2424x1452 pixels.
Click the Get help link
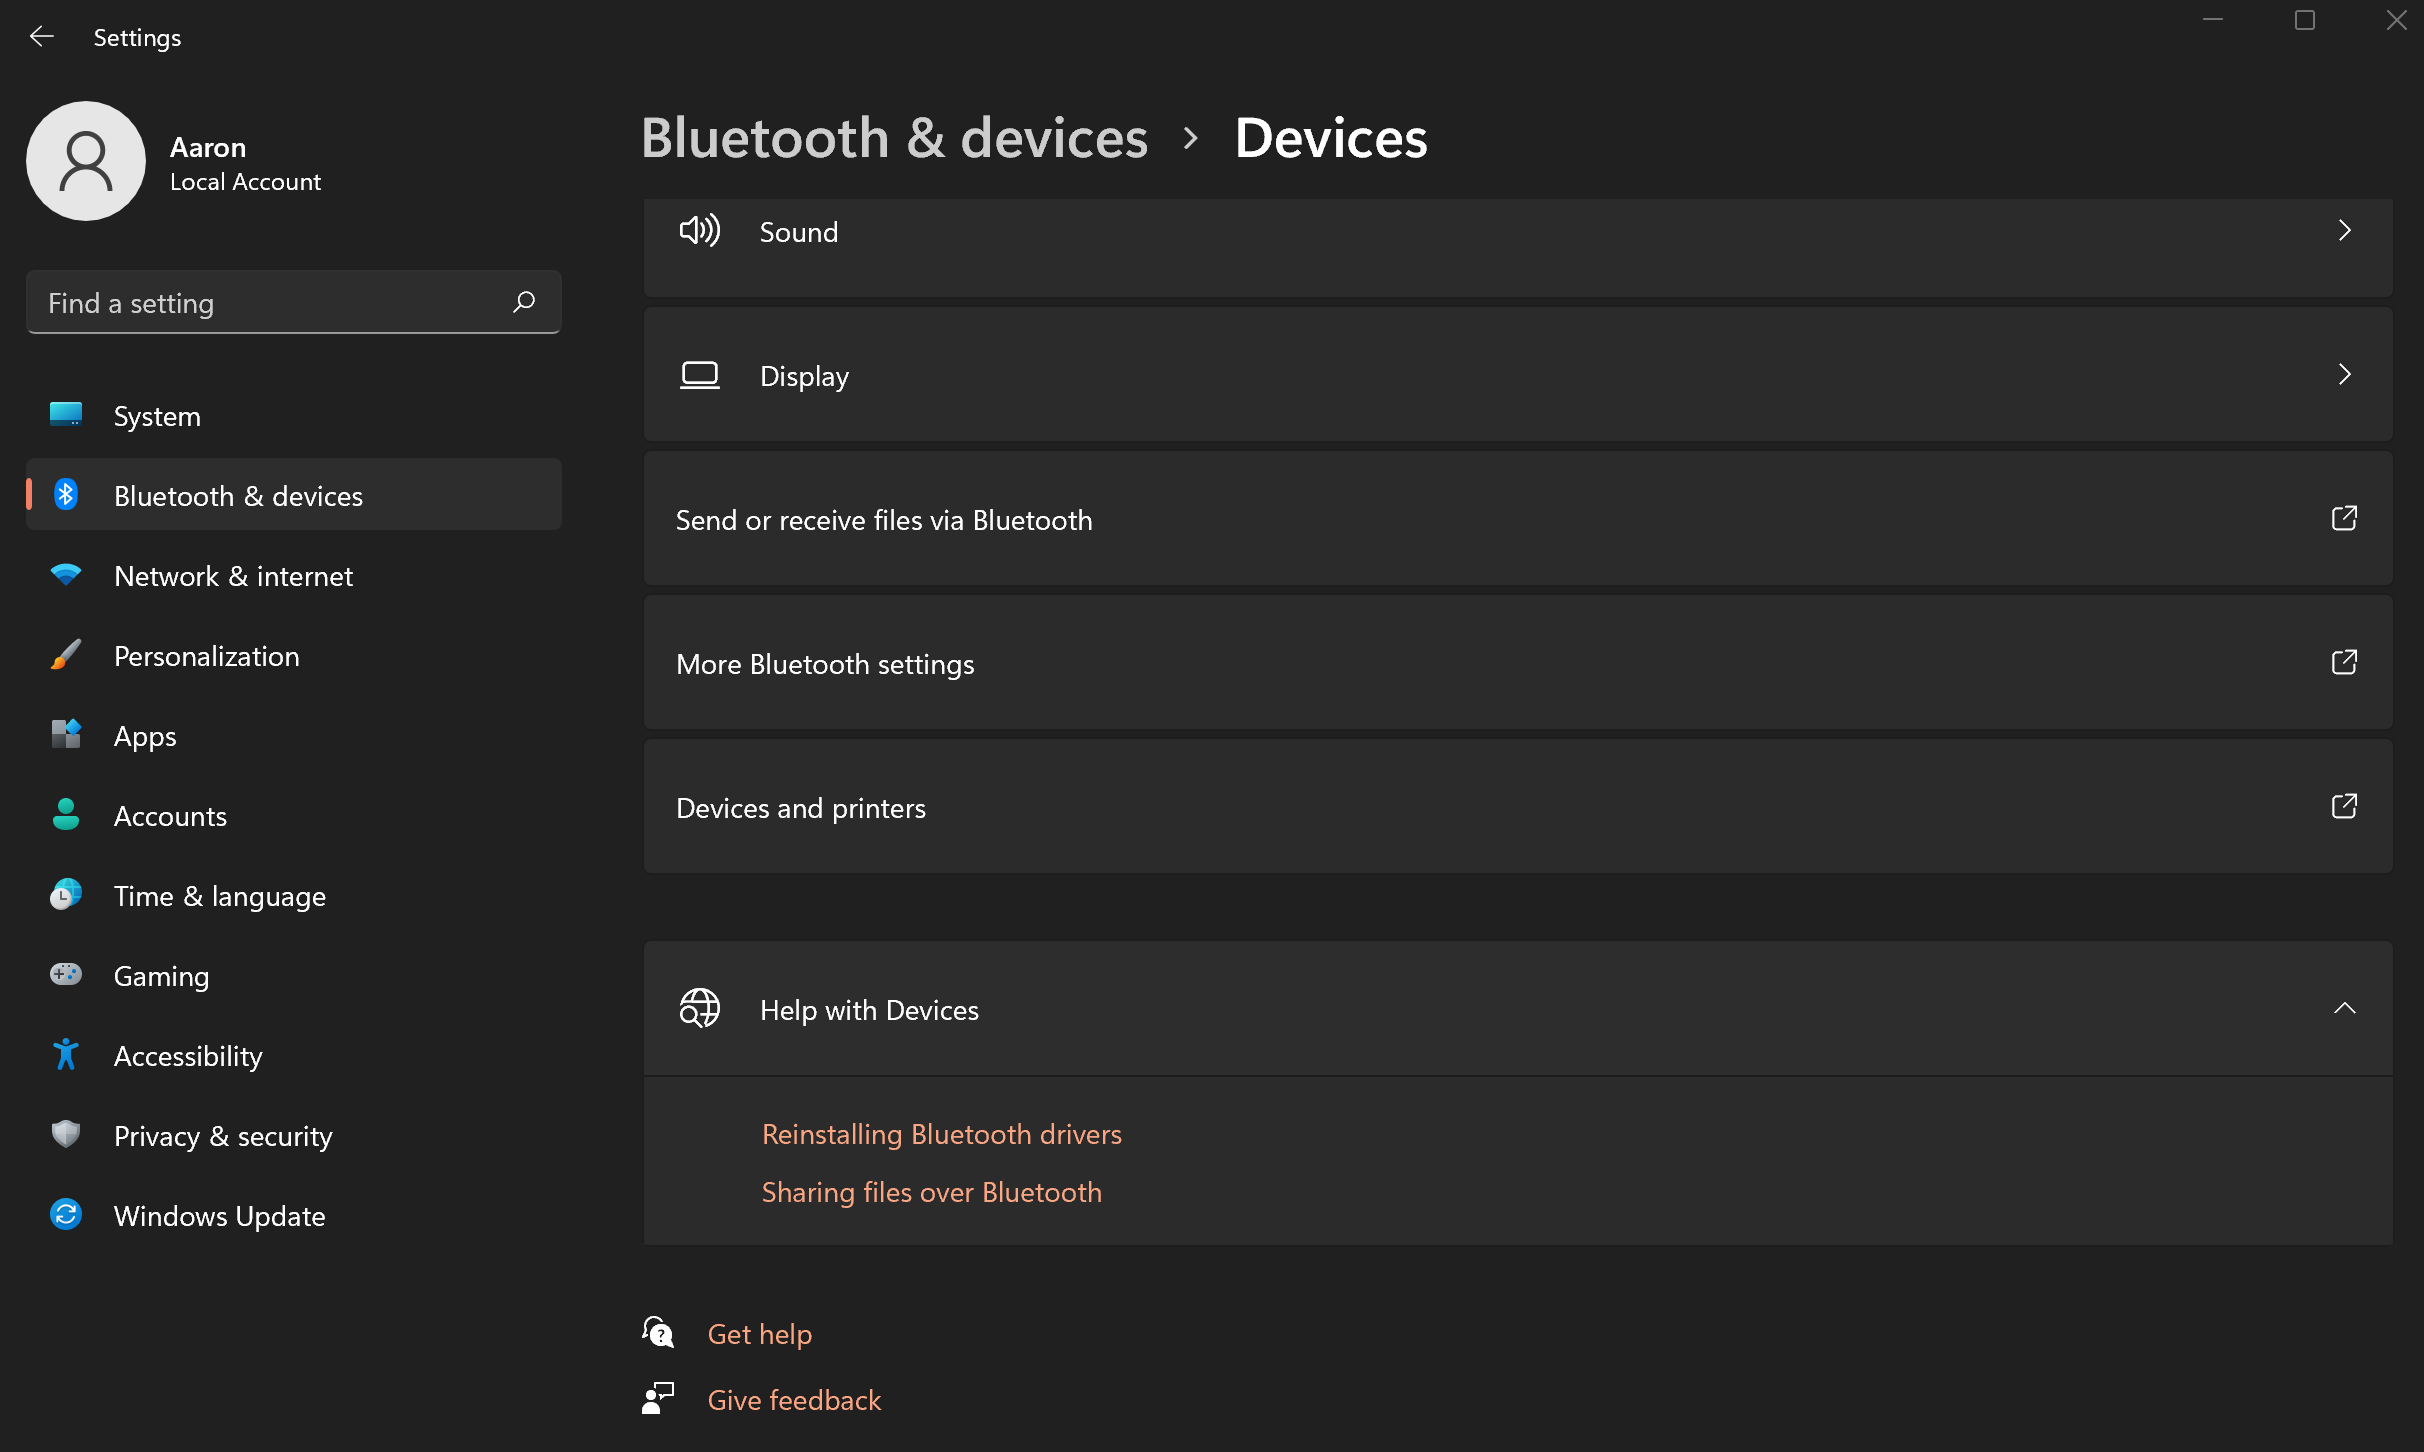[760, 1334]
